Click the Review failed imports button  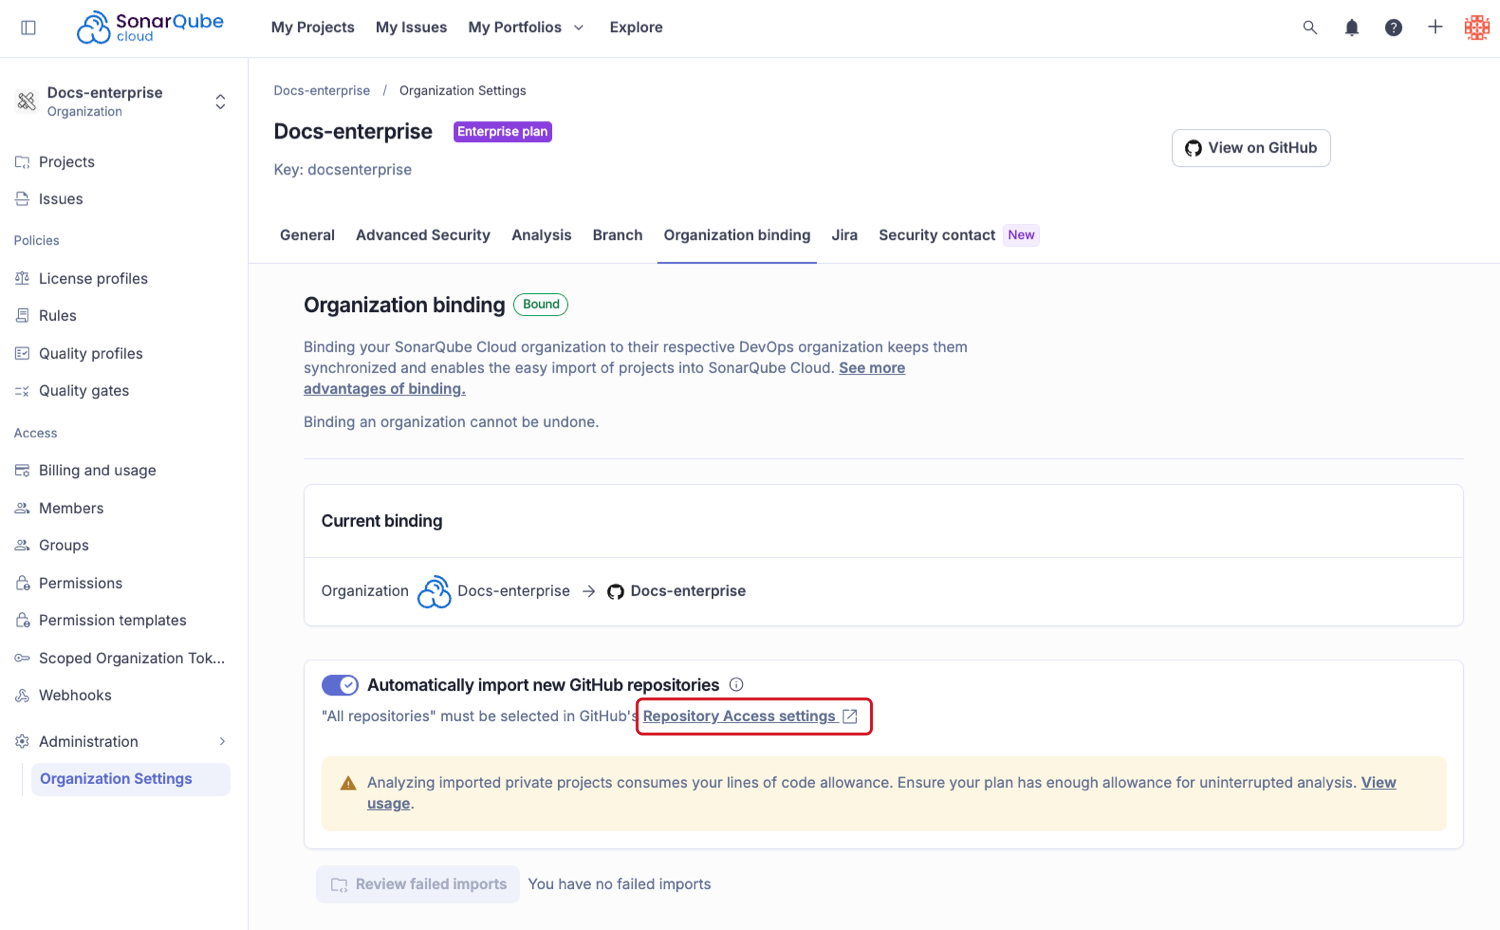tap(418, 884)
